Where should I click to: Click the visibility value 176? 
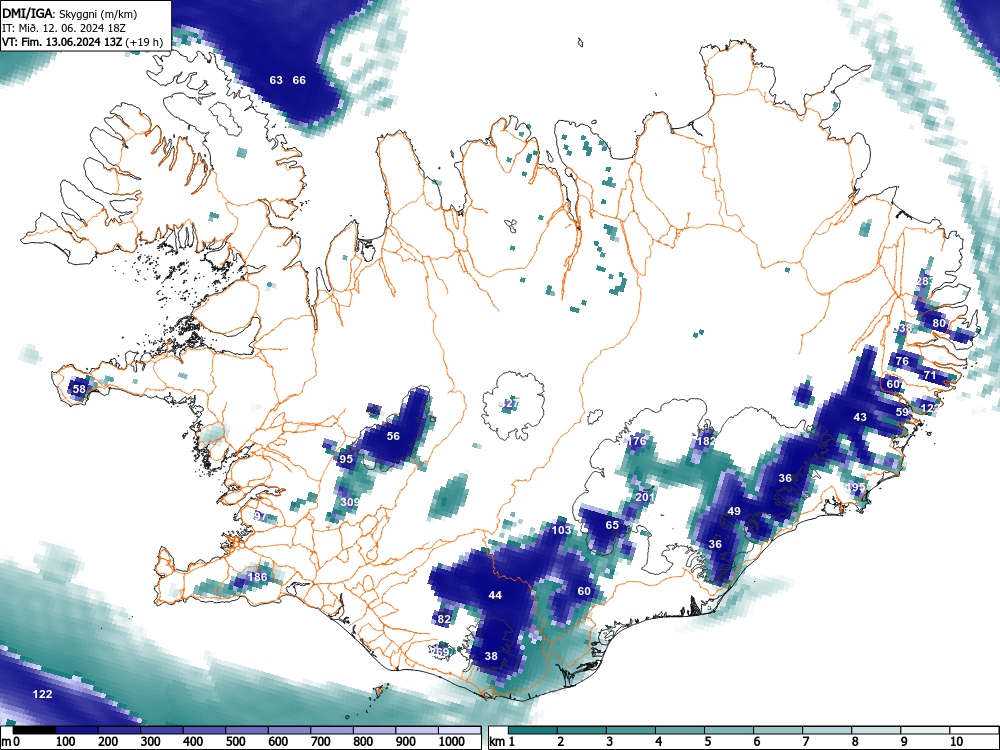click(x=637, y=441)
